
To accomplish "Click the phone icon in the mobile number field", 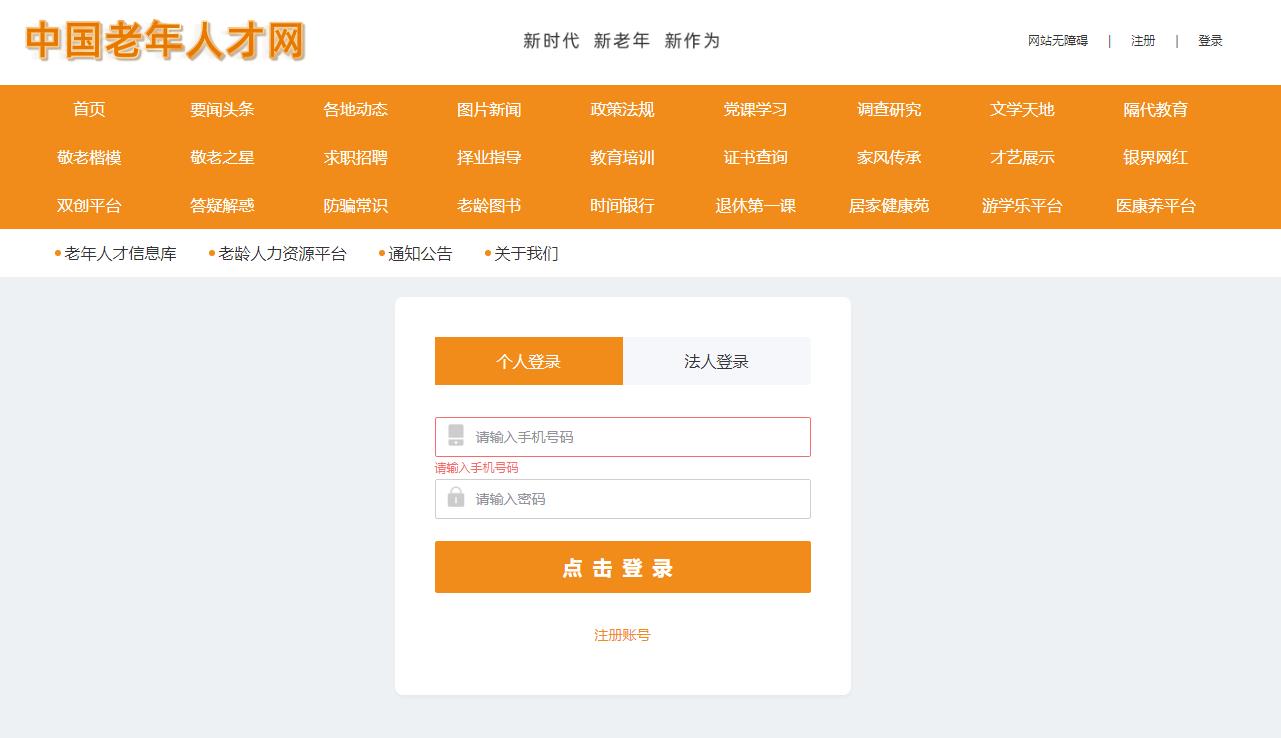I will [456, 436].
